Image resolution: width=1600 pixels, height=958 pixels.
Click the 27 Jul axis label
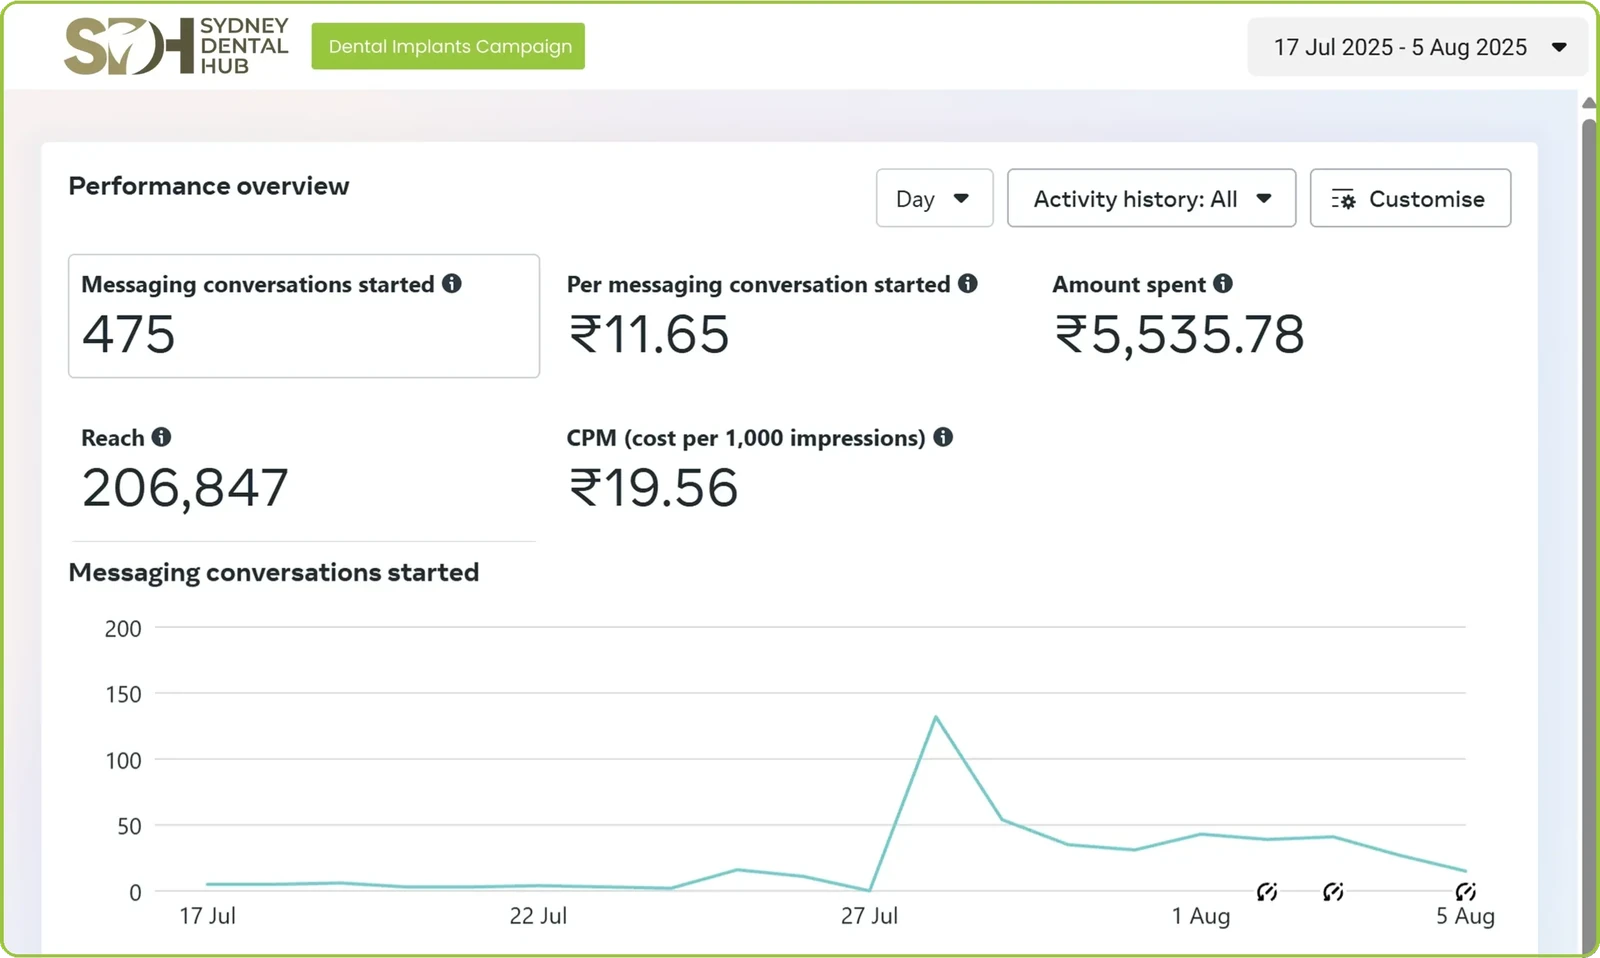[x=869, y=916]
